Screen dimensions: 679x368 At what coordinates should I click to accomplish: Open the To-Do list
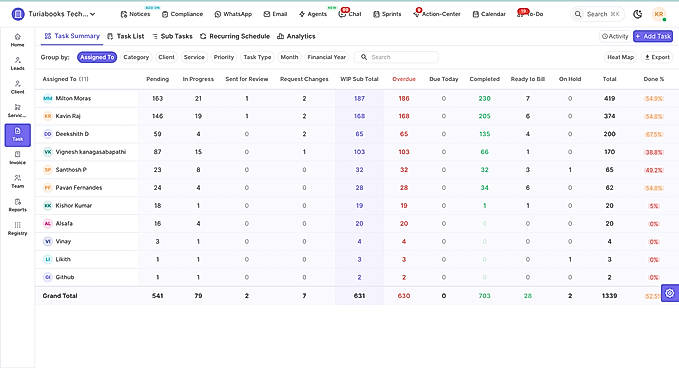tap(530, 14)
